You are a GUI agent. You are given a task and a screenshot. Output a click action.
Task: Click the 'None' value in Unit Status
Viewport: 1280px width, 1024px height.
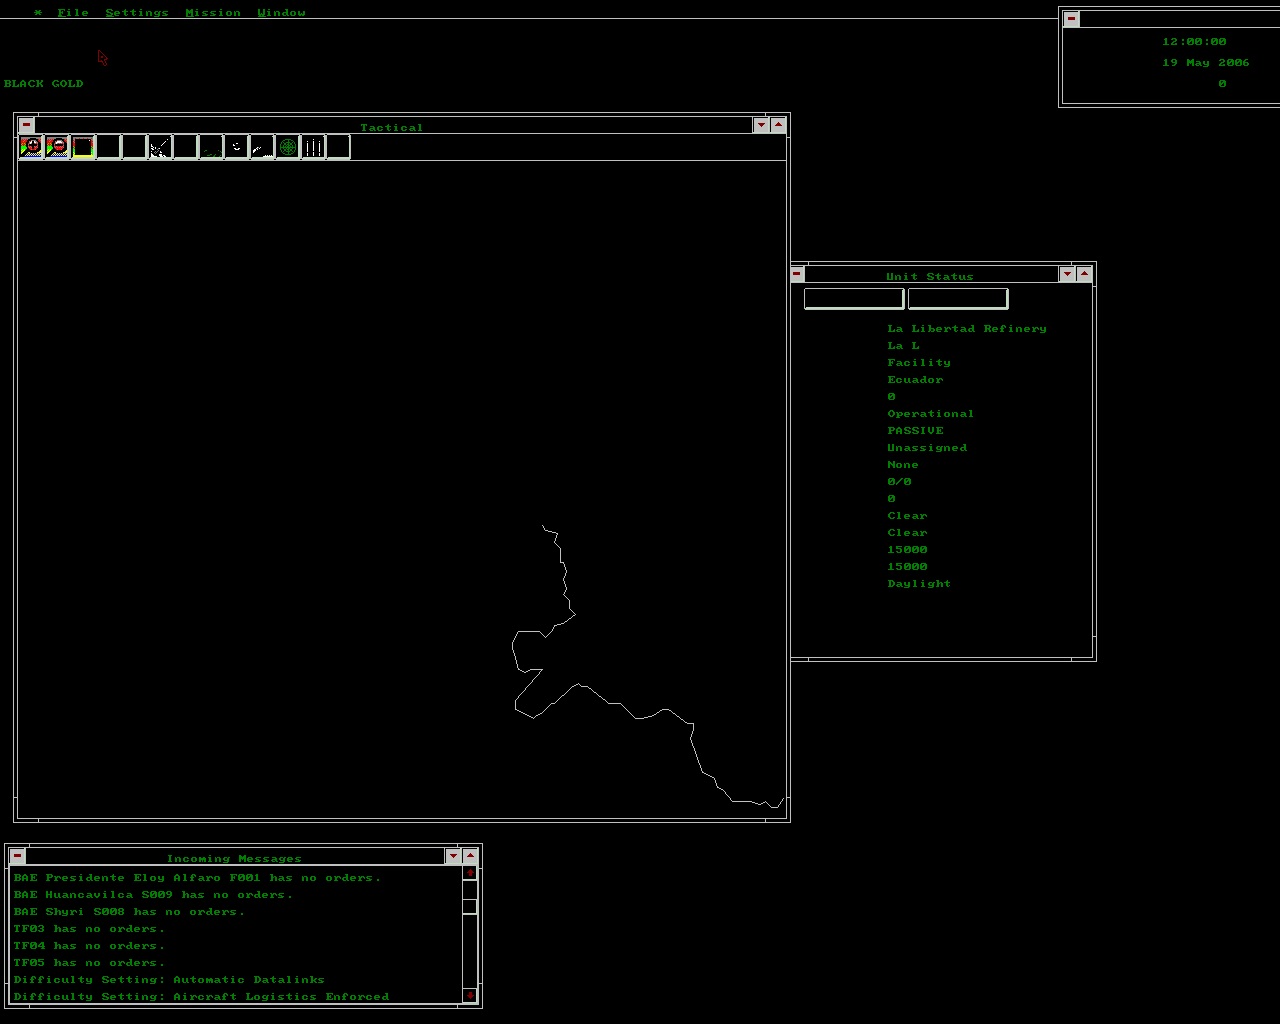coord(903,464)
